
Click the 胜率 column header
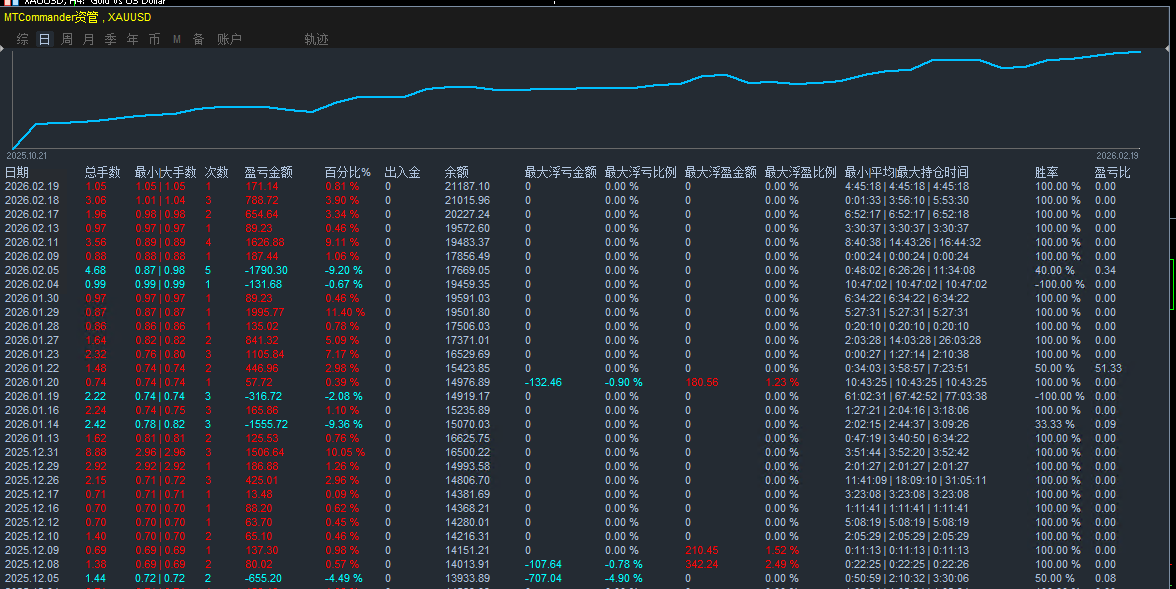tap(1047, 173)
